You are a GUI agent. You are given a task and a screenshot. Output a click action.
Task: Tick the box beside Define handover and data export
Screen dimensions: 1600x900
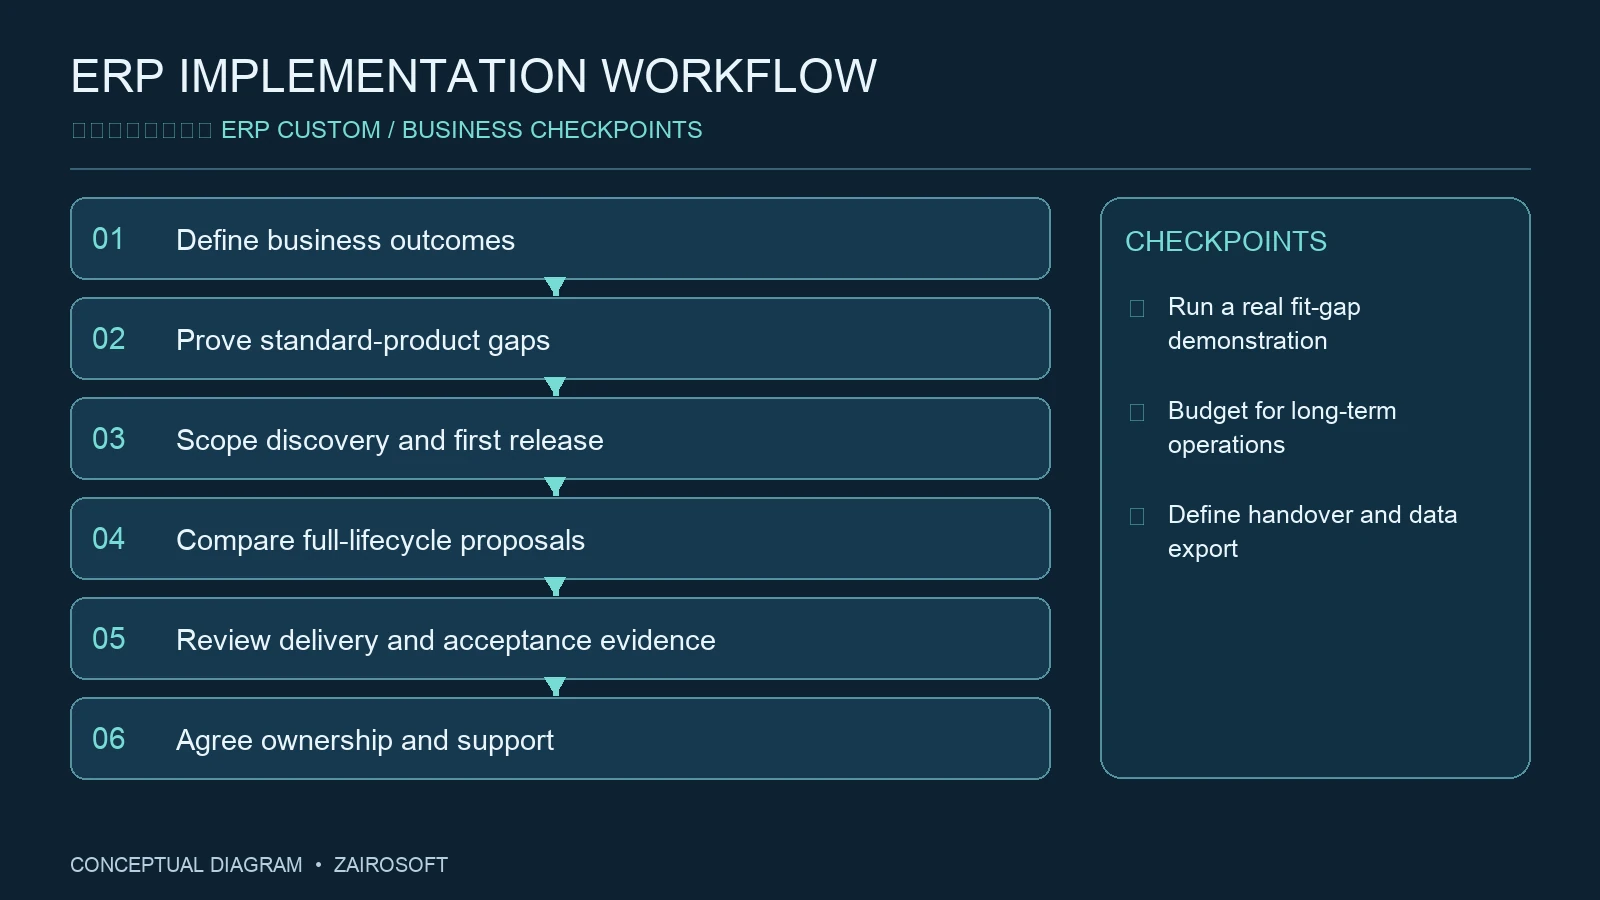[1137, 516]
